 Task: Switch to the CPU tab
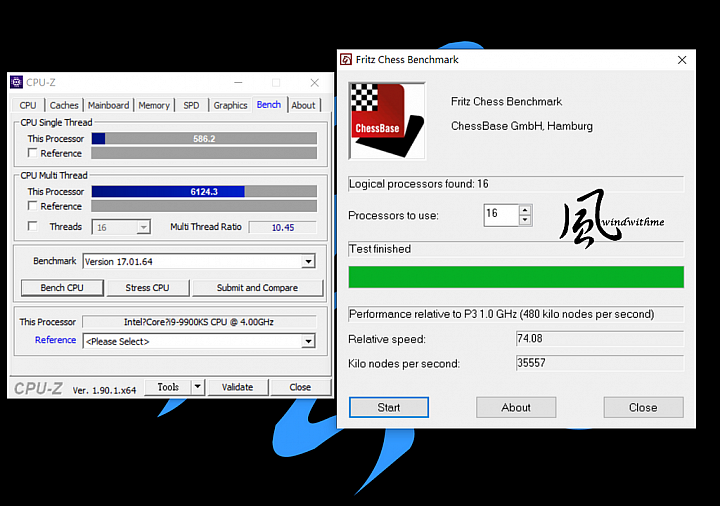(x=28, y=105)
